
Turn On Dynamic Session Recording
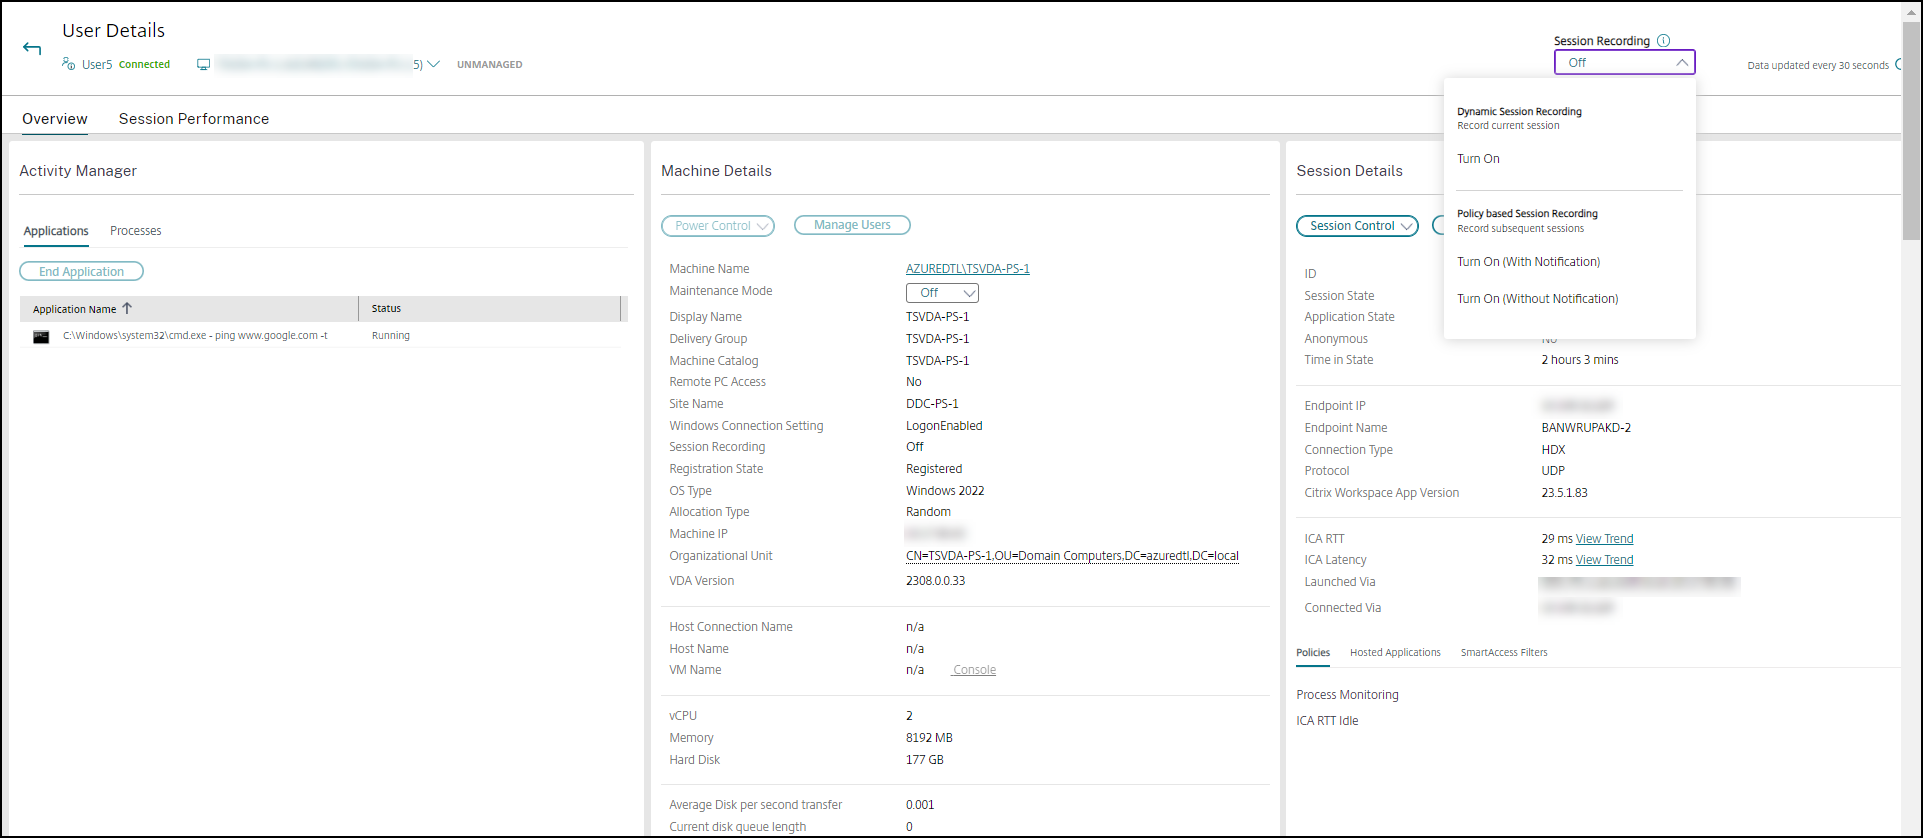click(x=1478, y=159)
